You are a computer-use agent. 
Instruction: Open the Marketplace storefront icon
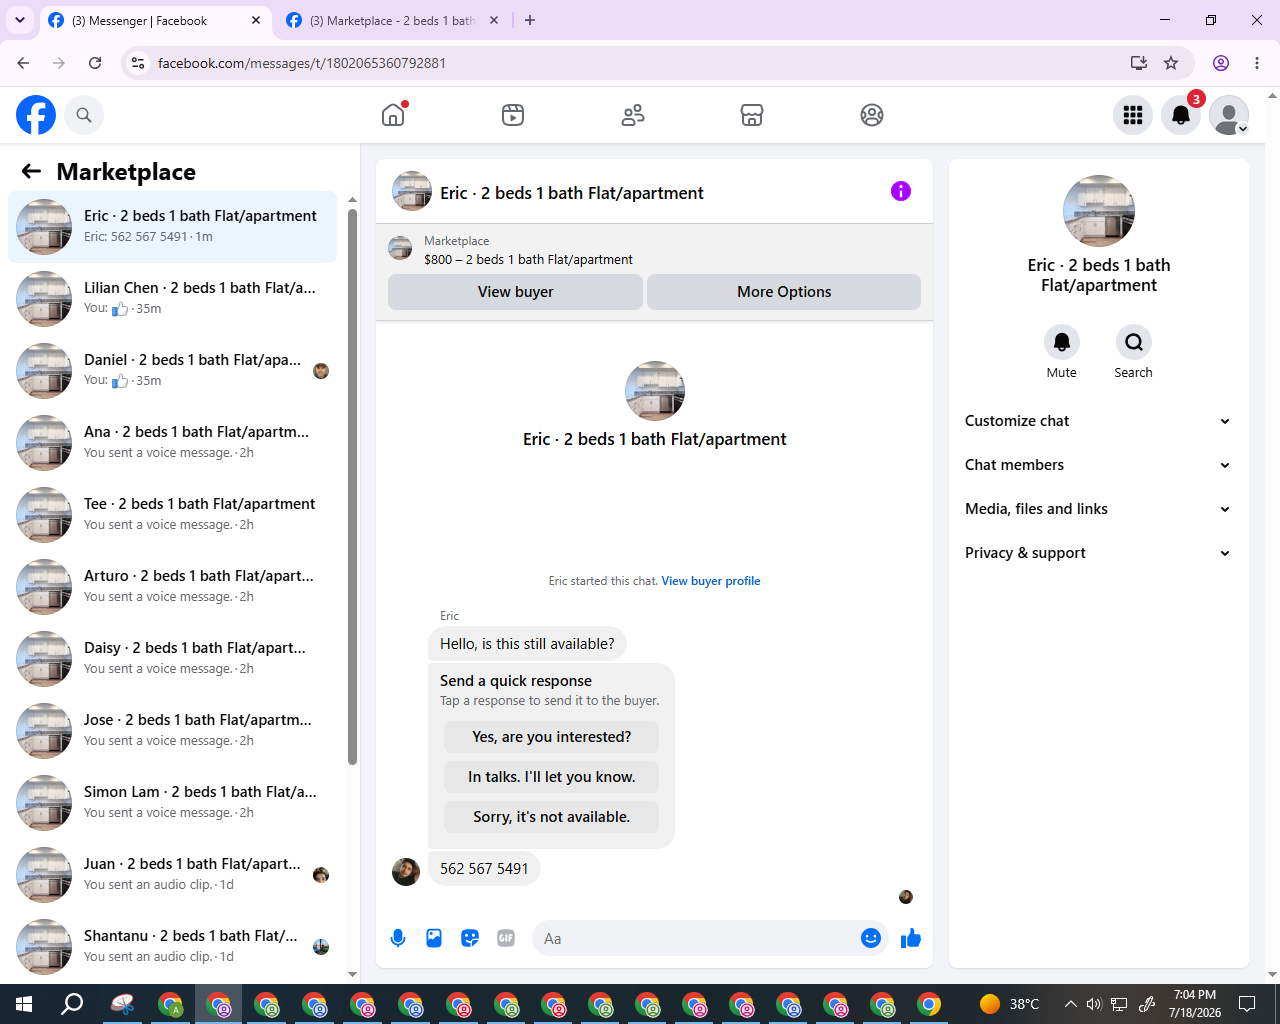752,115
